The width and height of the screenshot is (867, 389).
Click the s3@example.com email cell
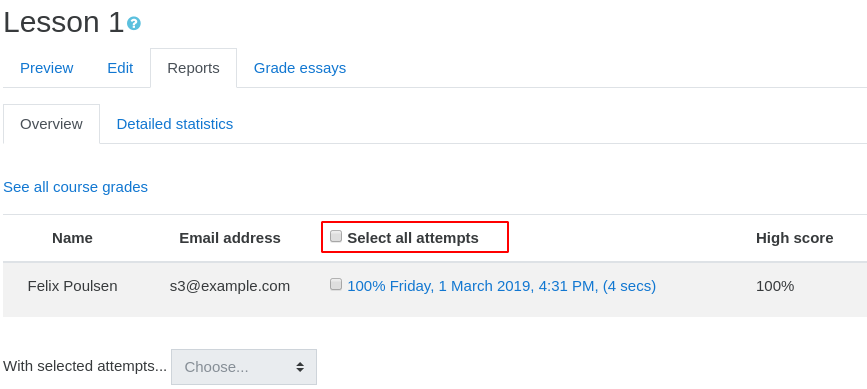coord(230,286)
